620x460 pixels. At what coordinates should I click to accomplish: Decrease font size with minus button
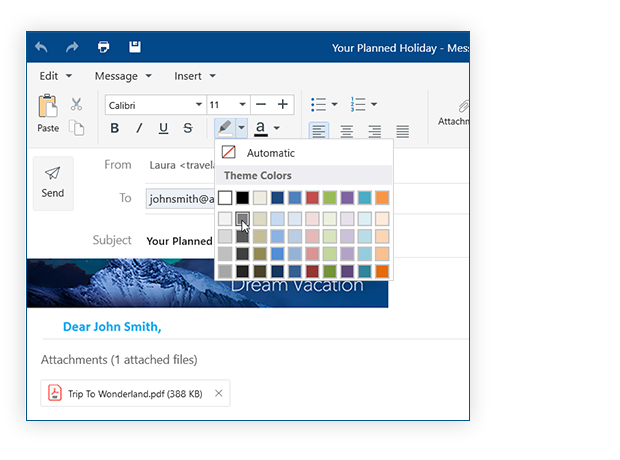(x=261, y=104)
